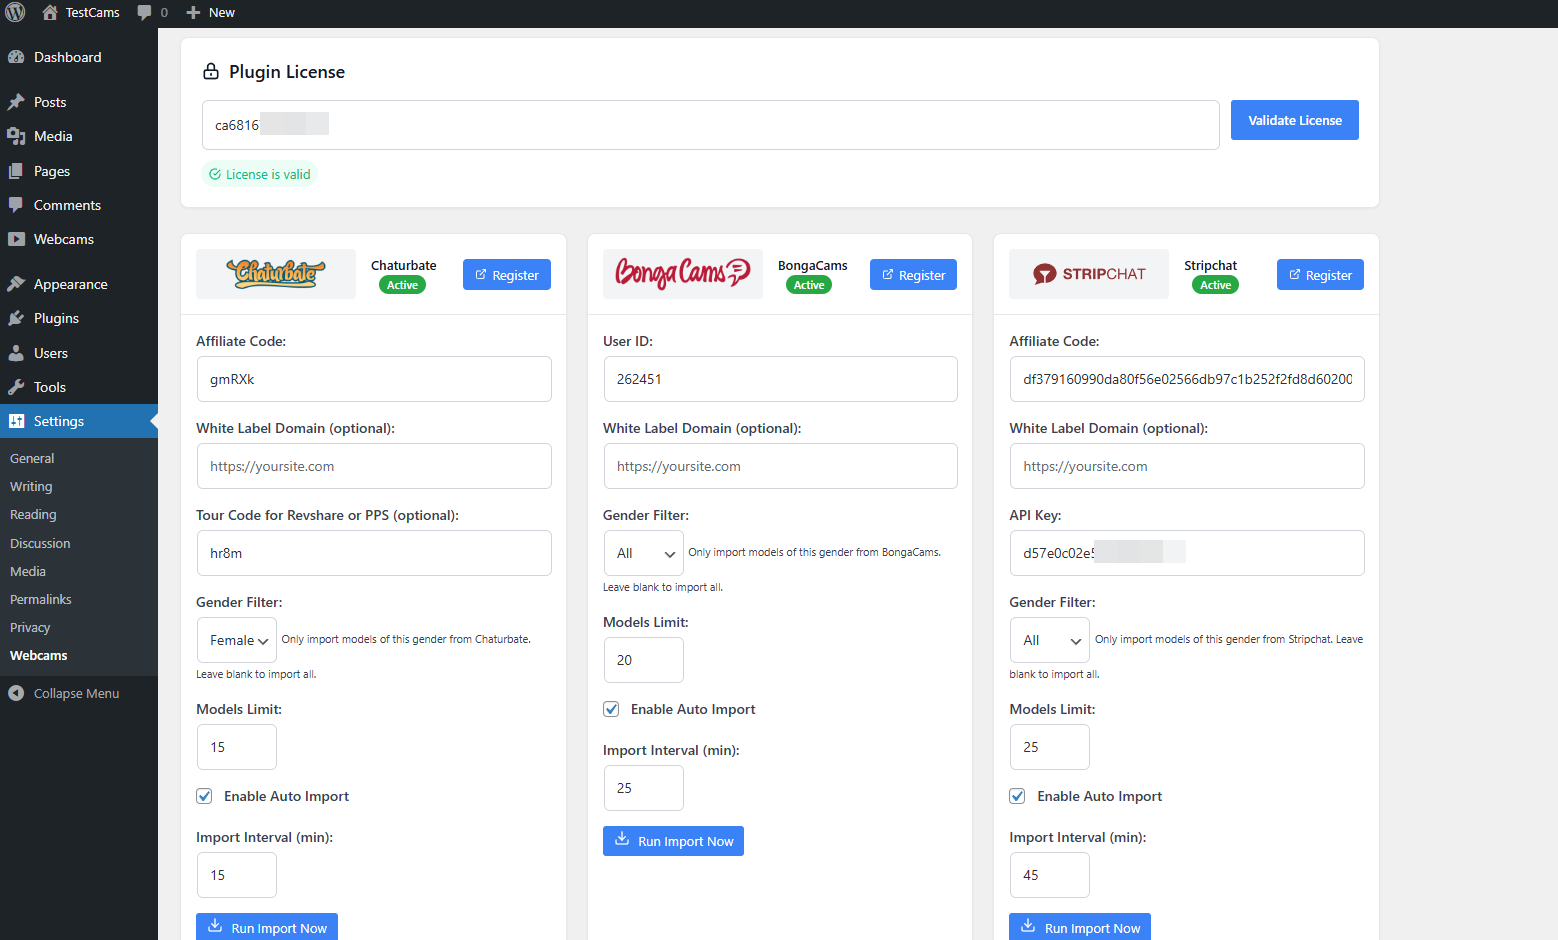Click the Validate License button

coord(1294,120)
